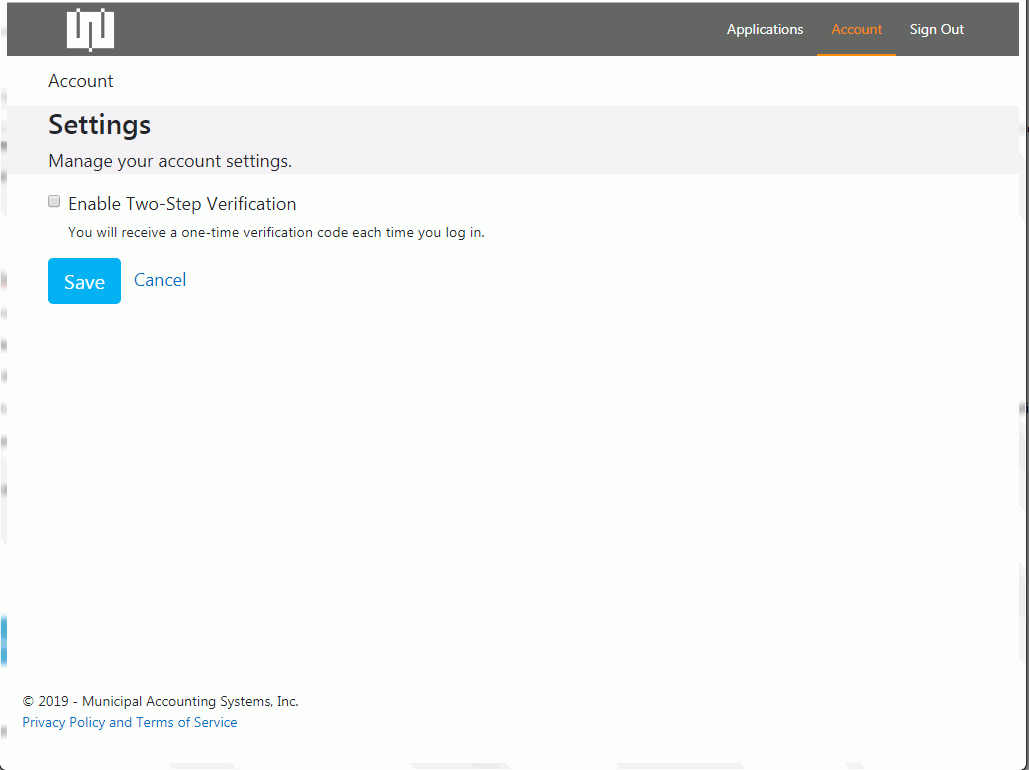The width and height of the screenshot is (1029, 770).
Task: Click the Account breadcrumb text
Action: click(x=81, y=81)
